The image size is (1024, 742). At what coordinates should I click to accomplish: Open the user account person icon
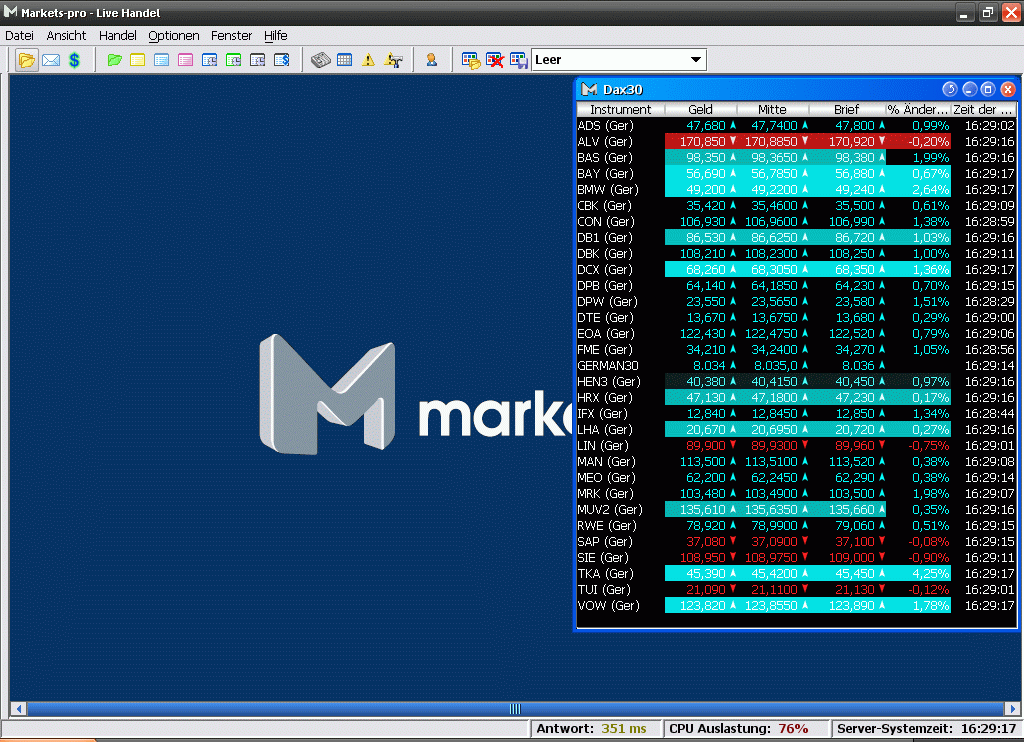pyautogui.click(x=431, y=60)
